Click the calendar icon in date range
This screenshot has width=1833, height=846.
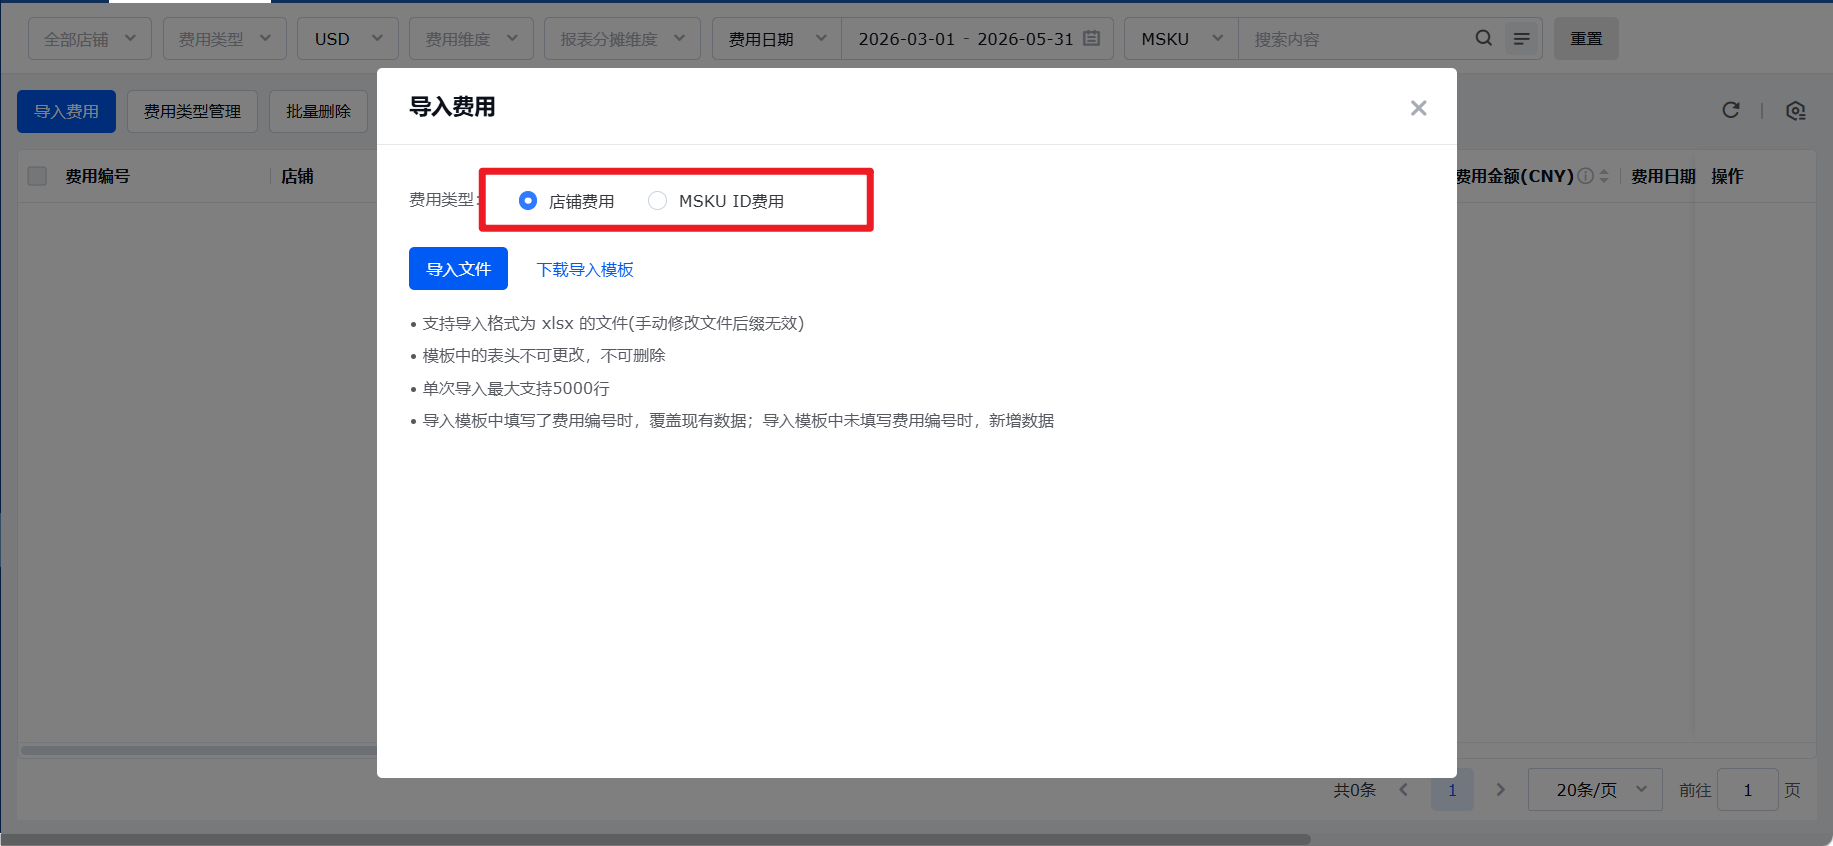point(1092,38)
